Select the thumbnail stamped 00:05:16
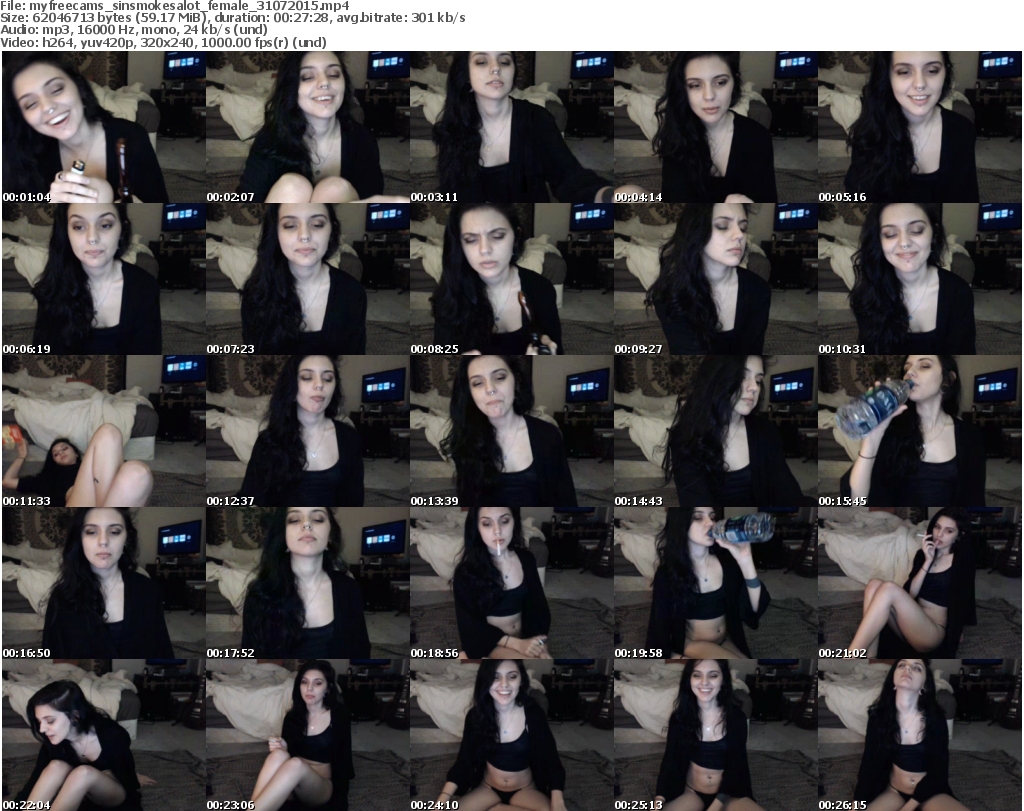Viewport: 1024px width, 811px height. click(920, 127)
